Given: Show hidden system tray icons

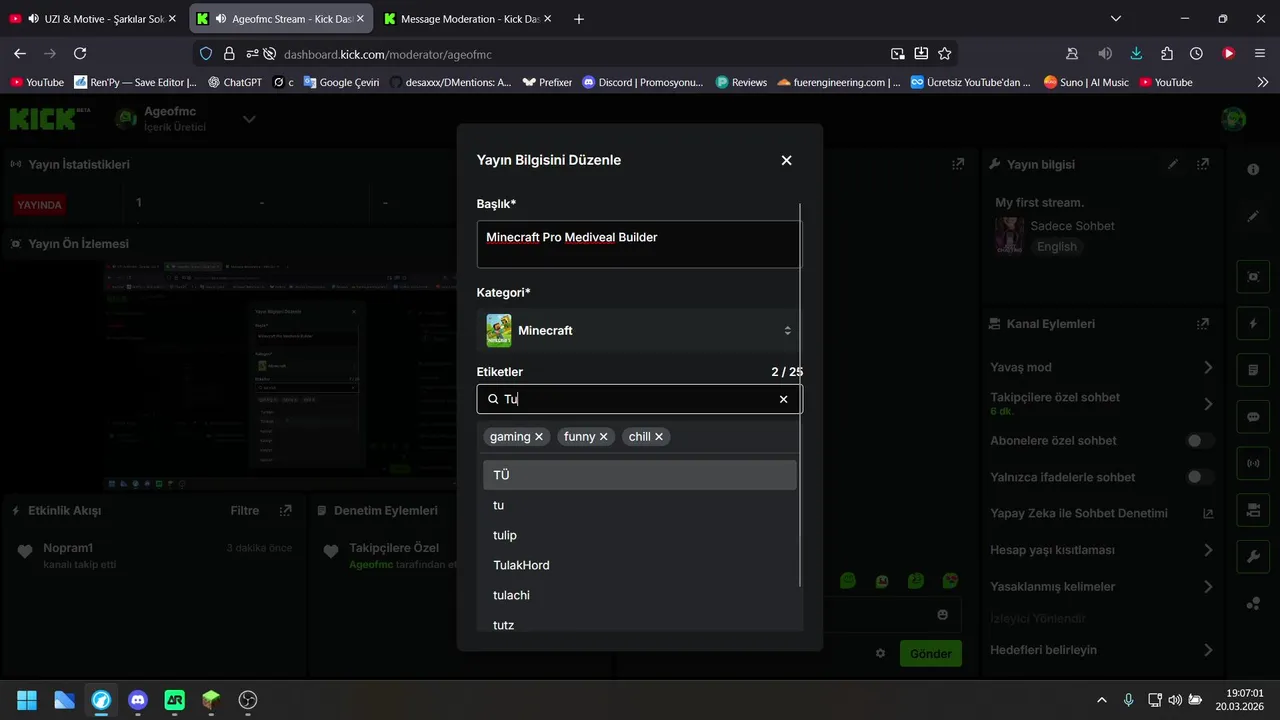Looking at the screenshot, I should (x=1102, y=700).
